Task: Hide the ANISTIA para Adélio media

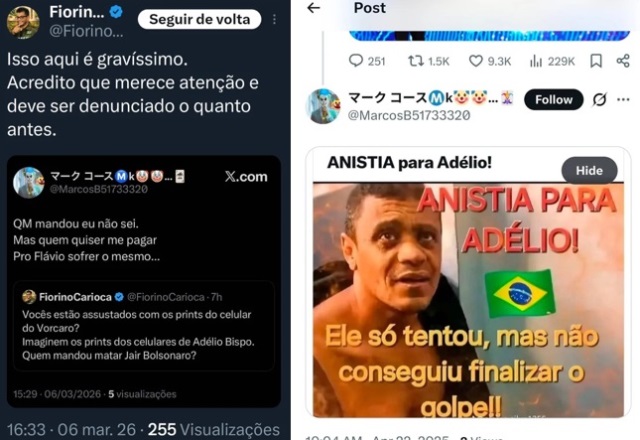Action: [589, 170]
